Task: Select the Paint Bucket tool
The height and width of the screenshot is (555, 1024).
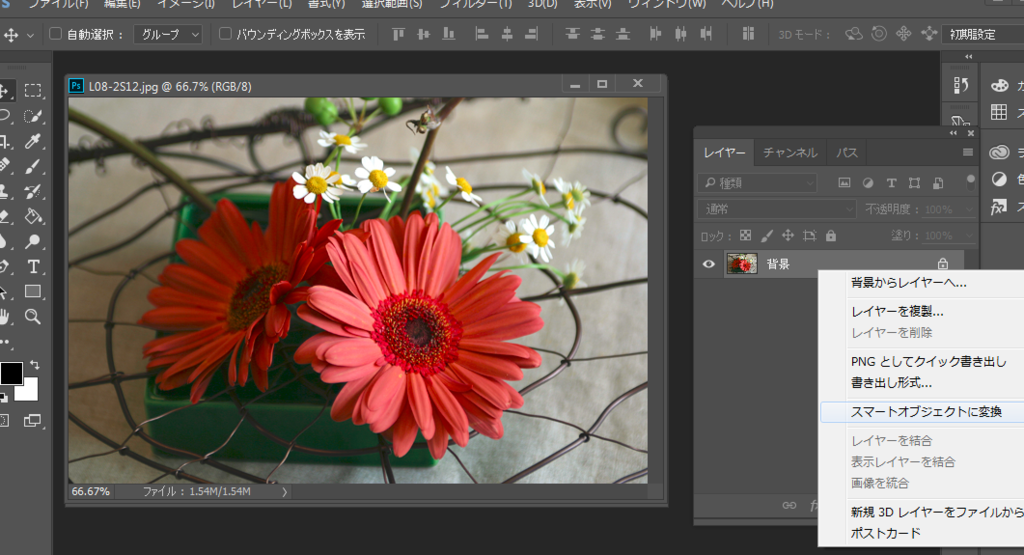Action: click(33, 216)
